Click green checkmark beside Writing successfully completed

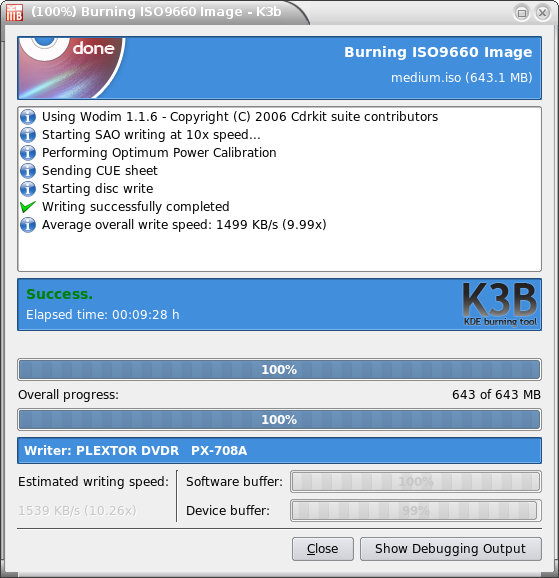(x=28, y=207)
